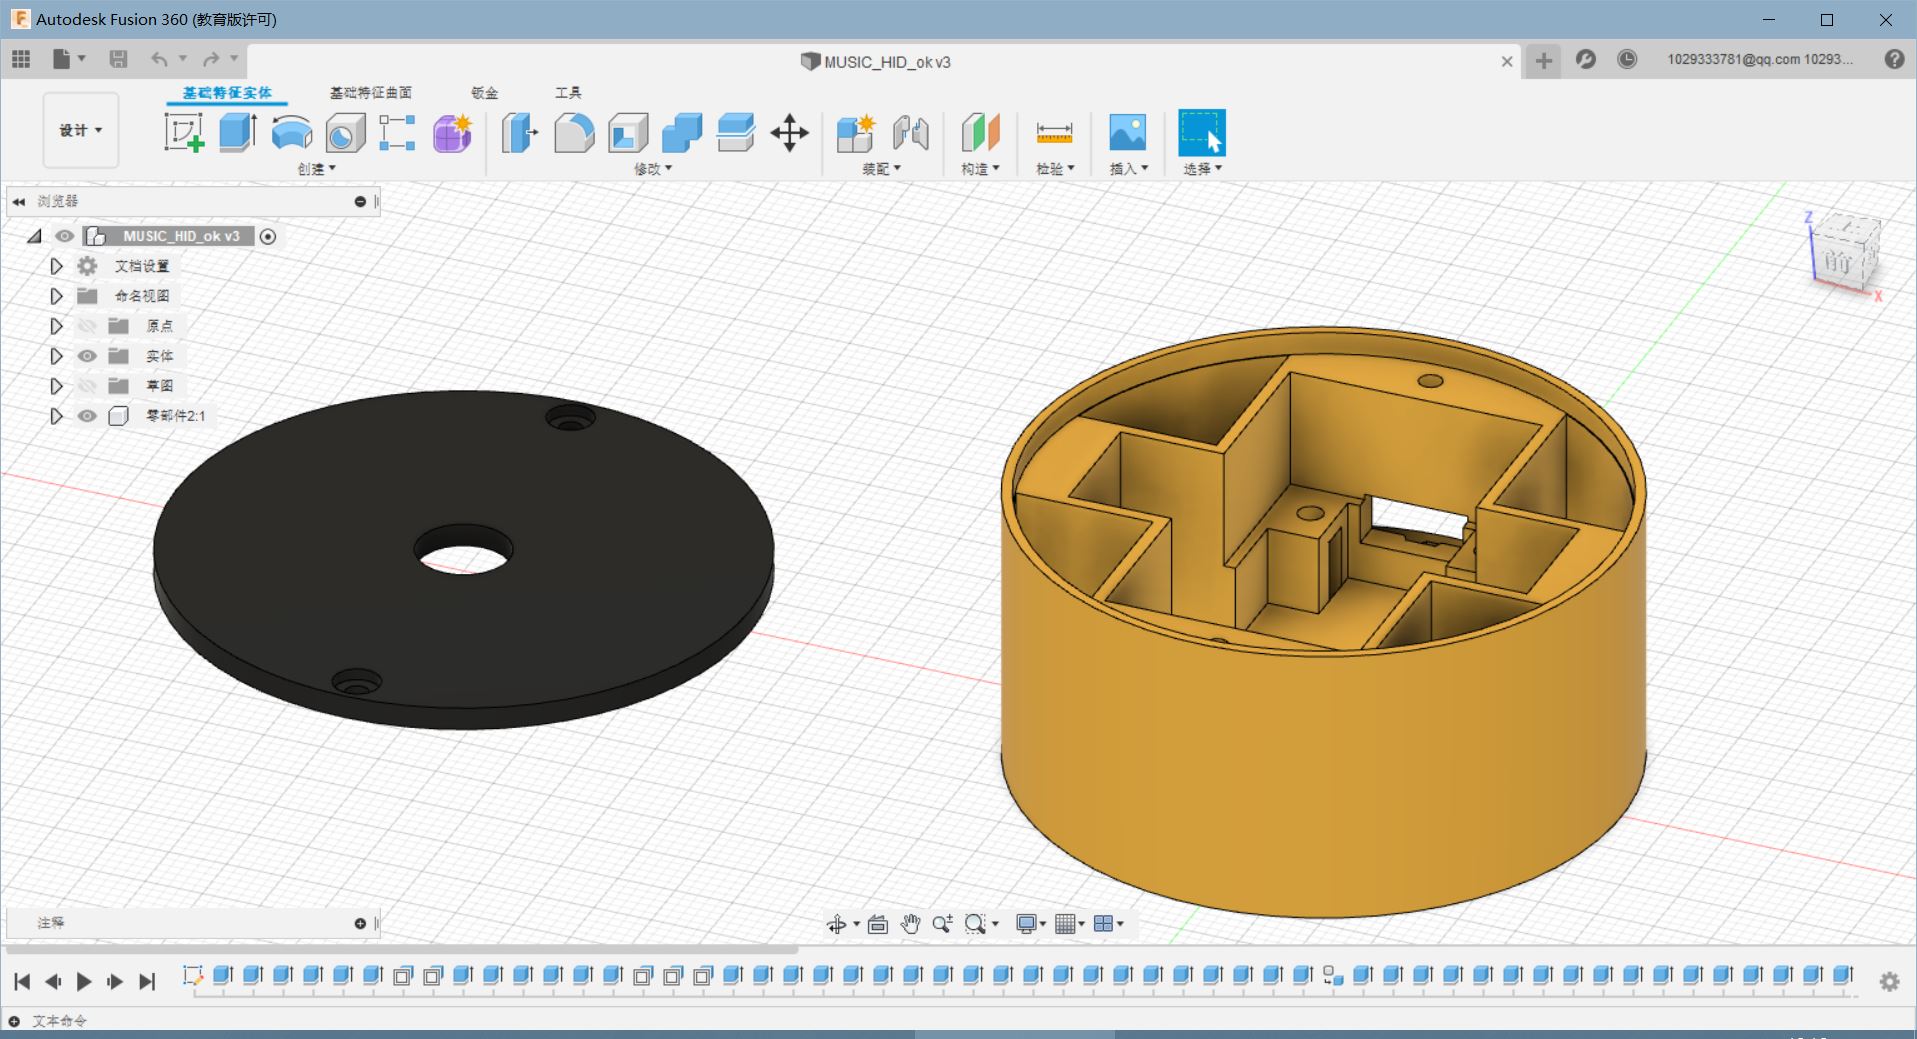Image resolution: width=1917 pixels, height=1039 pixels.
Task: Select the Move/Copy tool
Action: click(x=790, y=132)
